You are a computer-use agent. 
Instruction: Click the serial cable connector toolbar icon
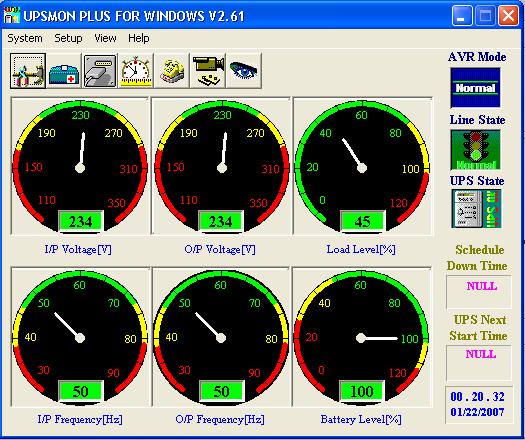tap(100, 71)
